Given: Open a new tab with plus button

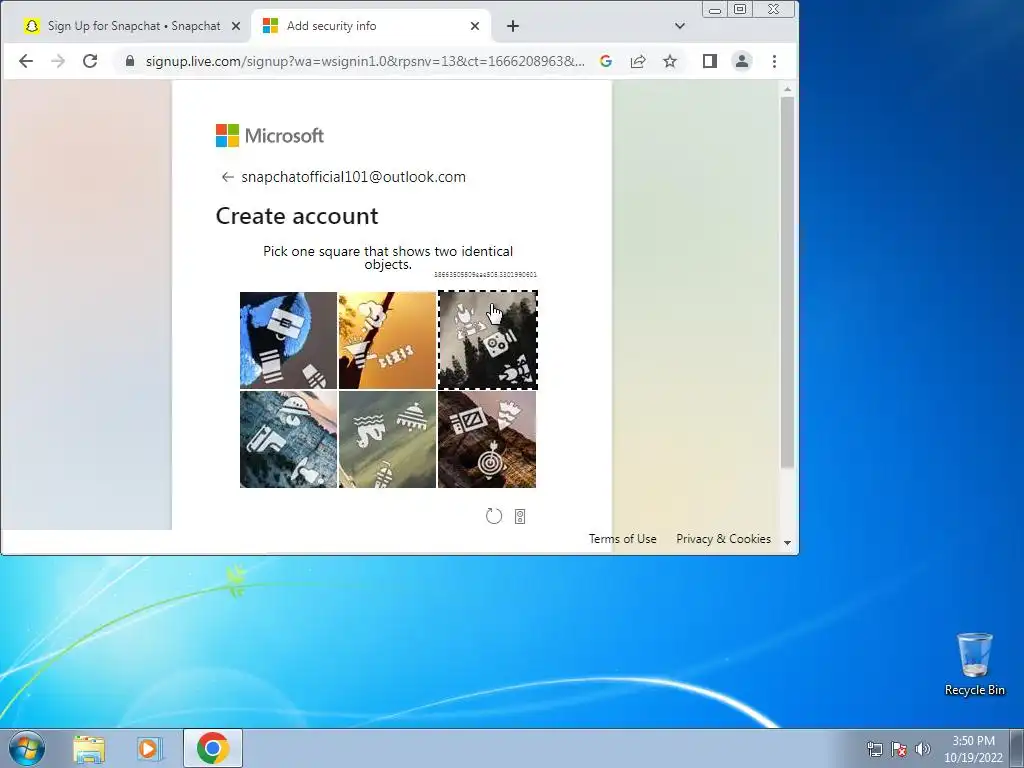Looking at the screenshot, I should pyautogui.click(x=513, y=26).
